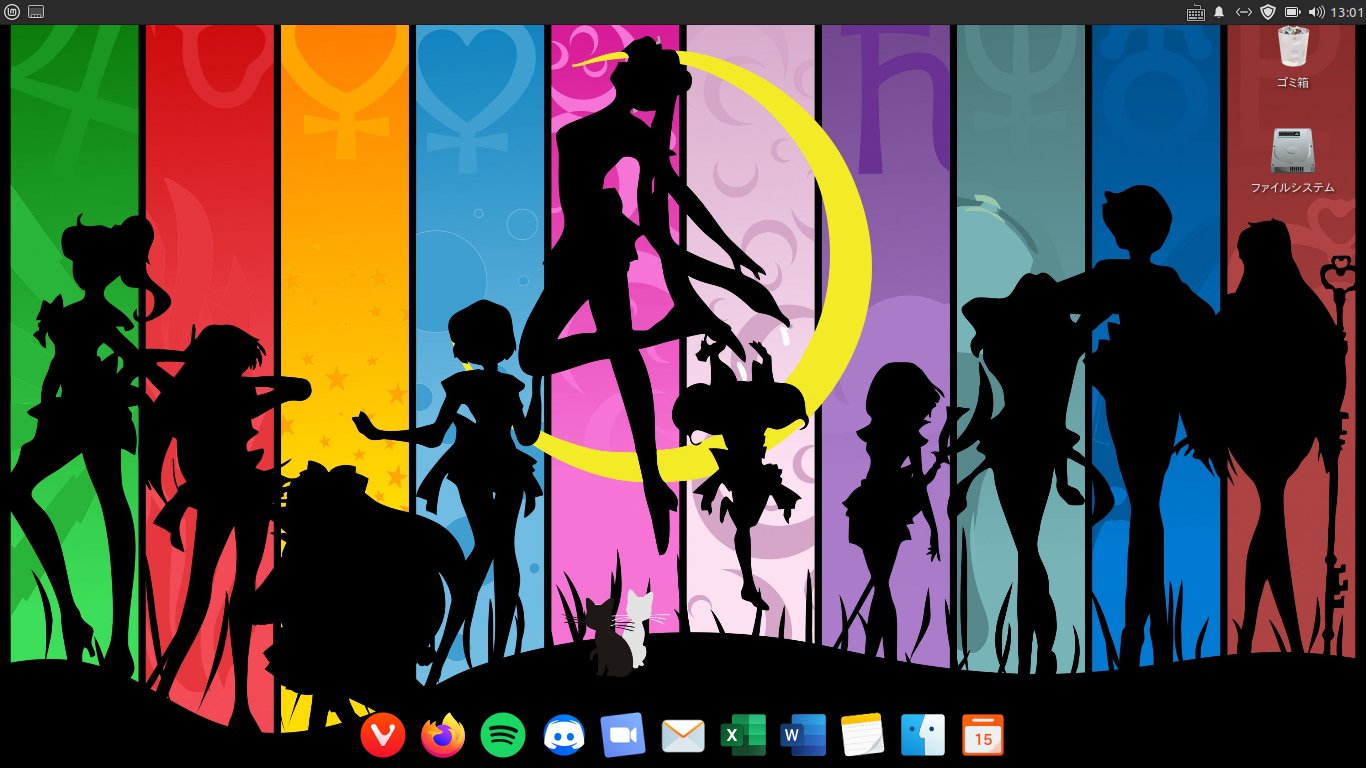Open the network connection indicator

tap(1243, 12)
